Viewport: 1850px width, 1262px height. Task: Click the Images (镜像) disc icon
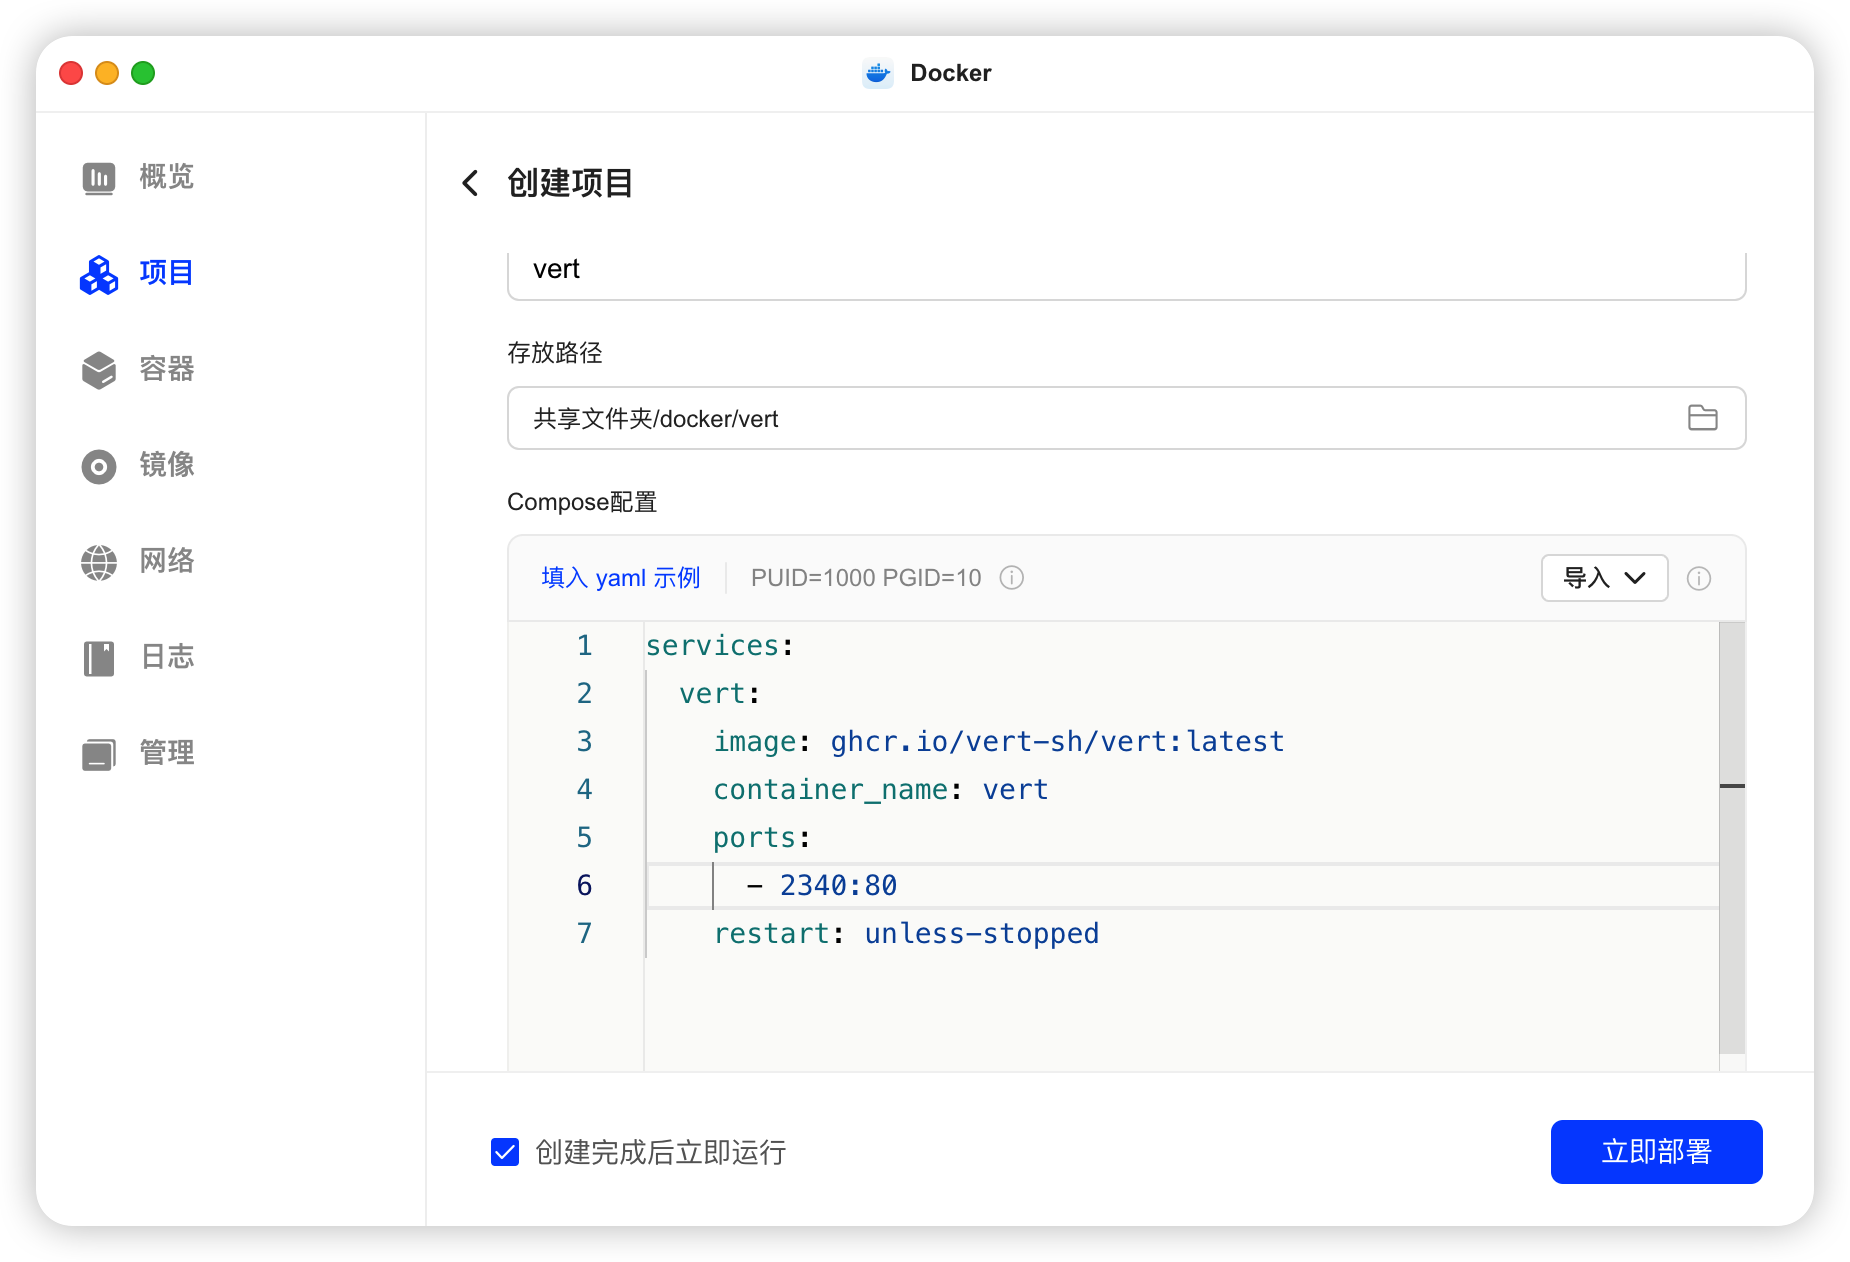coord(99,466)
